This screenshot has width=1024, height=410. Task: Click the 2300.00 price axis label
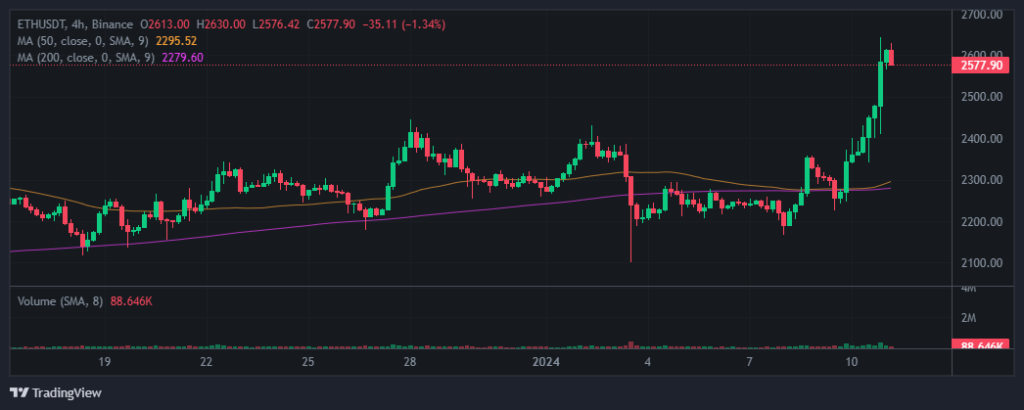(x=980, y=180)
